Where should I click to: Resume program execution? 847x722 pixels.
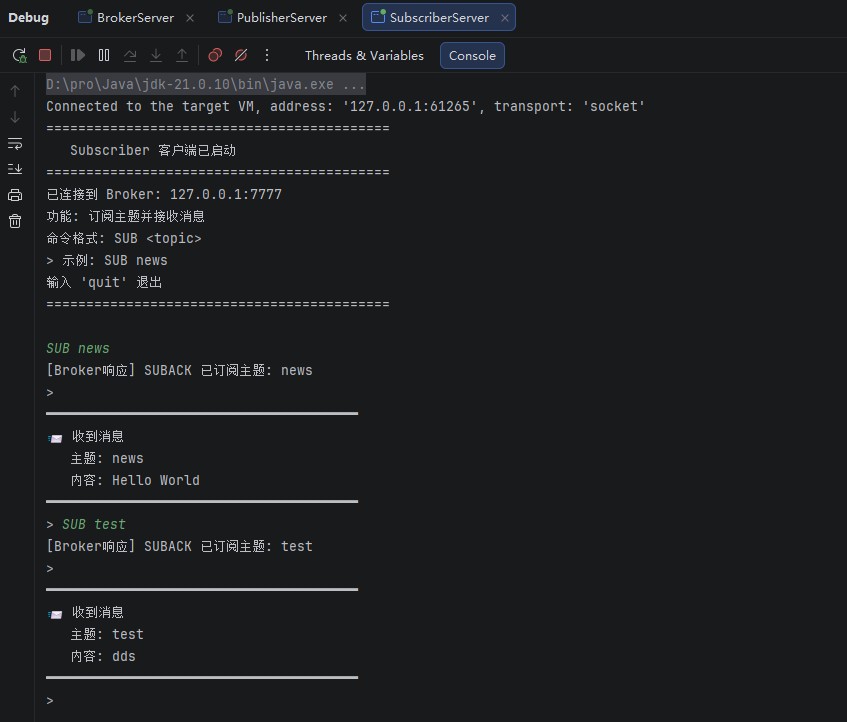(78, 55)
